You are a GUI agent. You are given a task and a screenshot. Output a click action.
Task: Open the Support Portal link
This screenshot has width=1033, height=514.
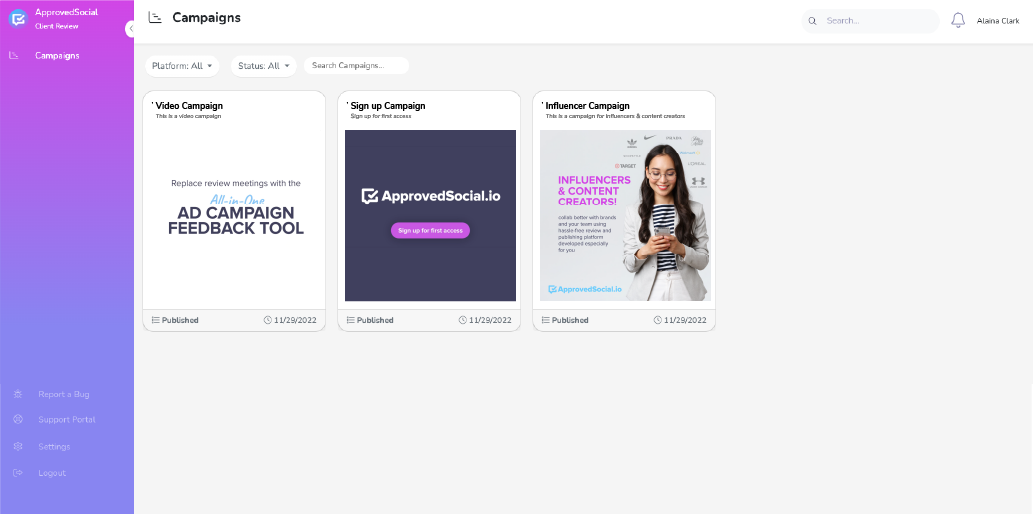click(66, 420)
